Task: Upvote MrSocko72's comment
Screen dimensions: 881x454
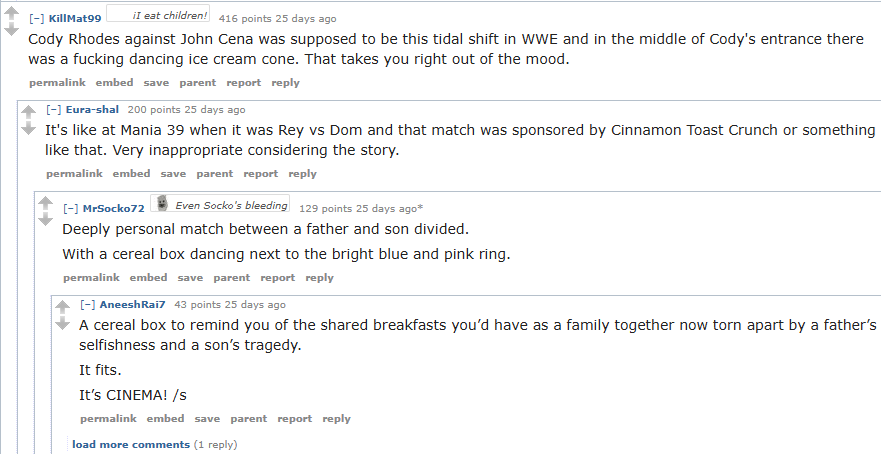Action: 45,203
